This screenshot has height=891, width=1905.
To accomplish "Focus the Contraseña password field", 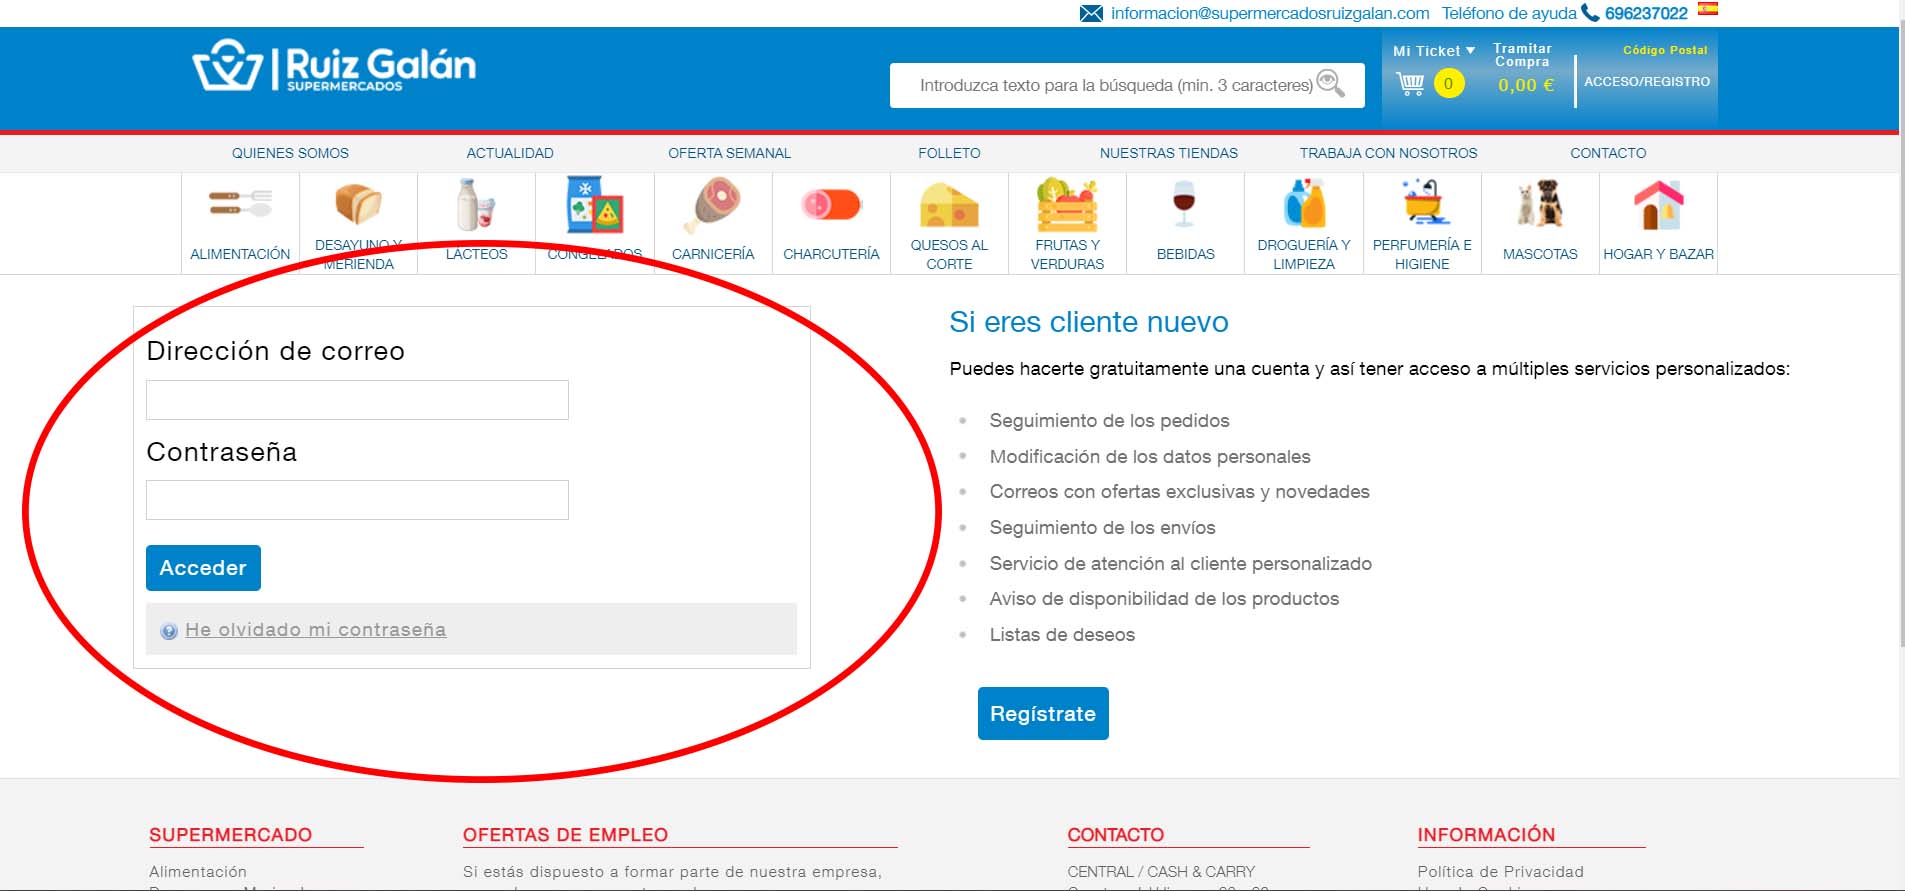I will click(357, 500).
